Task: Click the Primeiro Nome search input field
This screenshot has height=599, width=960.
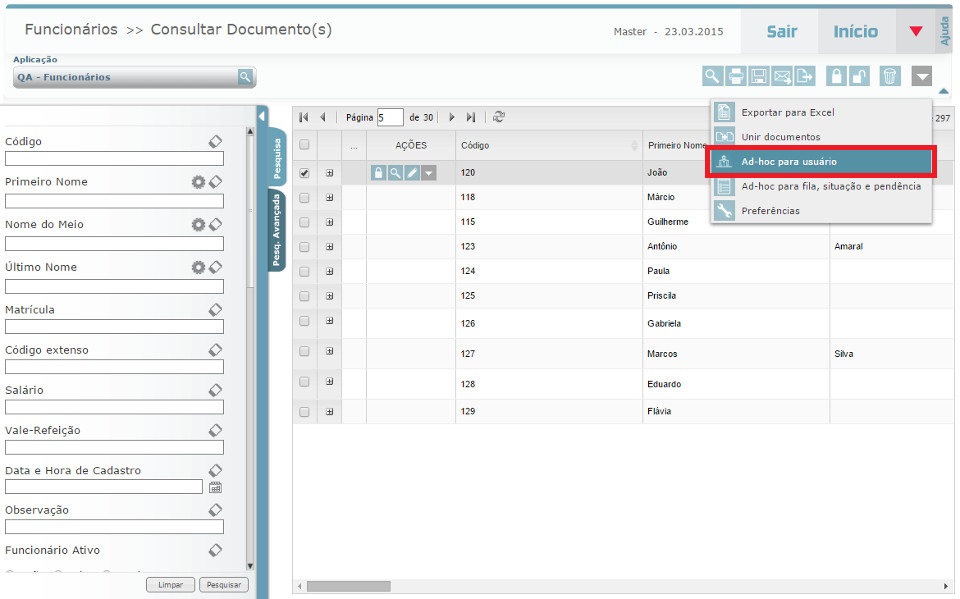Action: tap(114, 201)
